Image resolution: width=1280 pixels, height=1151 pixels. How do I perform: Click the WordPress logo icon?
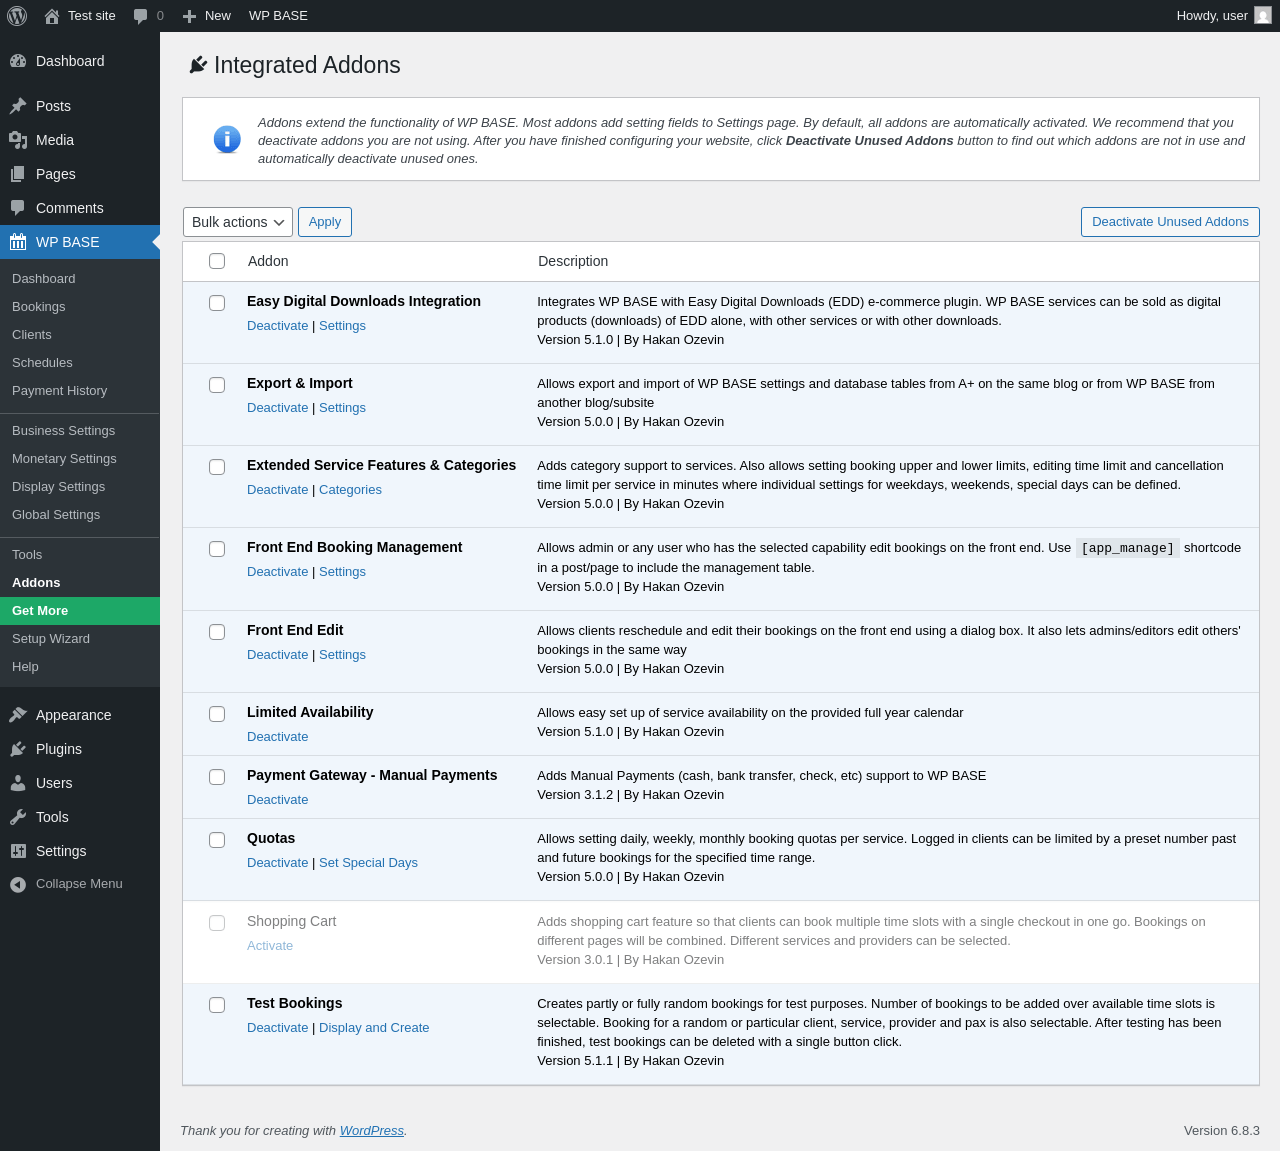click(x=17, y=16)
